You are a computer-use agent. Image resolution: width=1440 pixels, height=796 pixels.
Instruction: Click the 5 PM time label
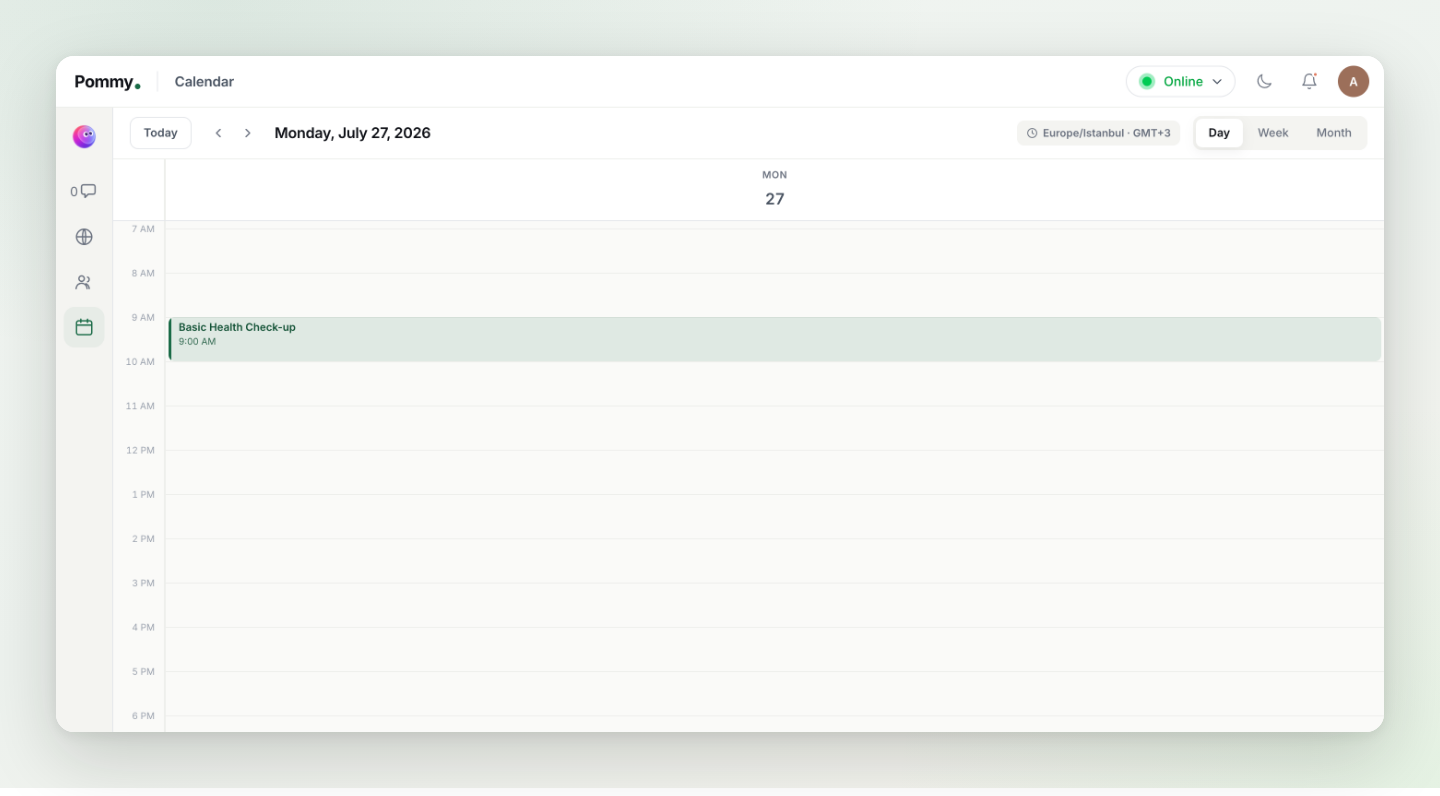pos(144,671)
